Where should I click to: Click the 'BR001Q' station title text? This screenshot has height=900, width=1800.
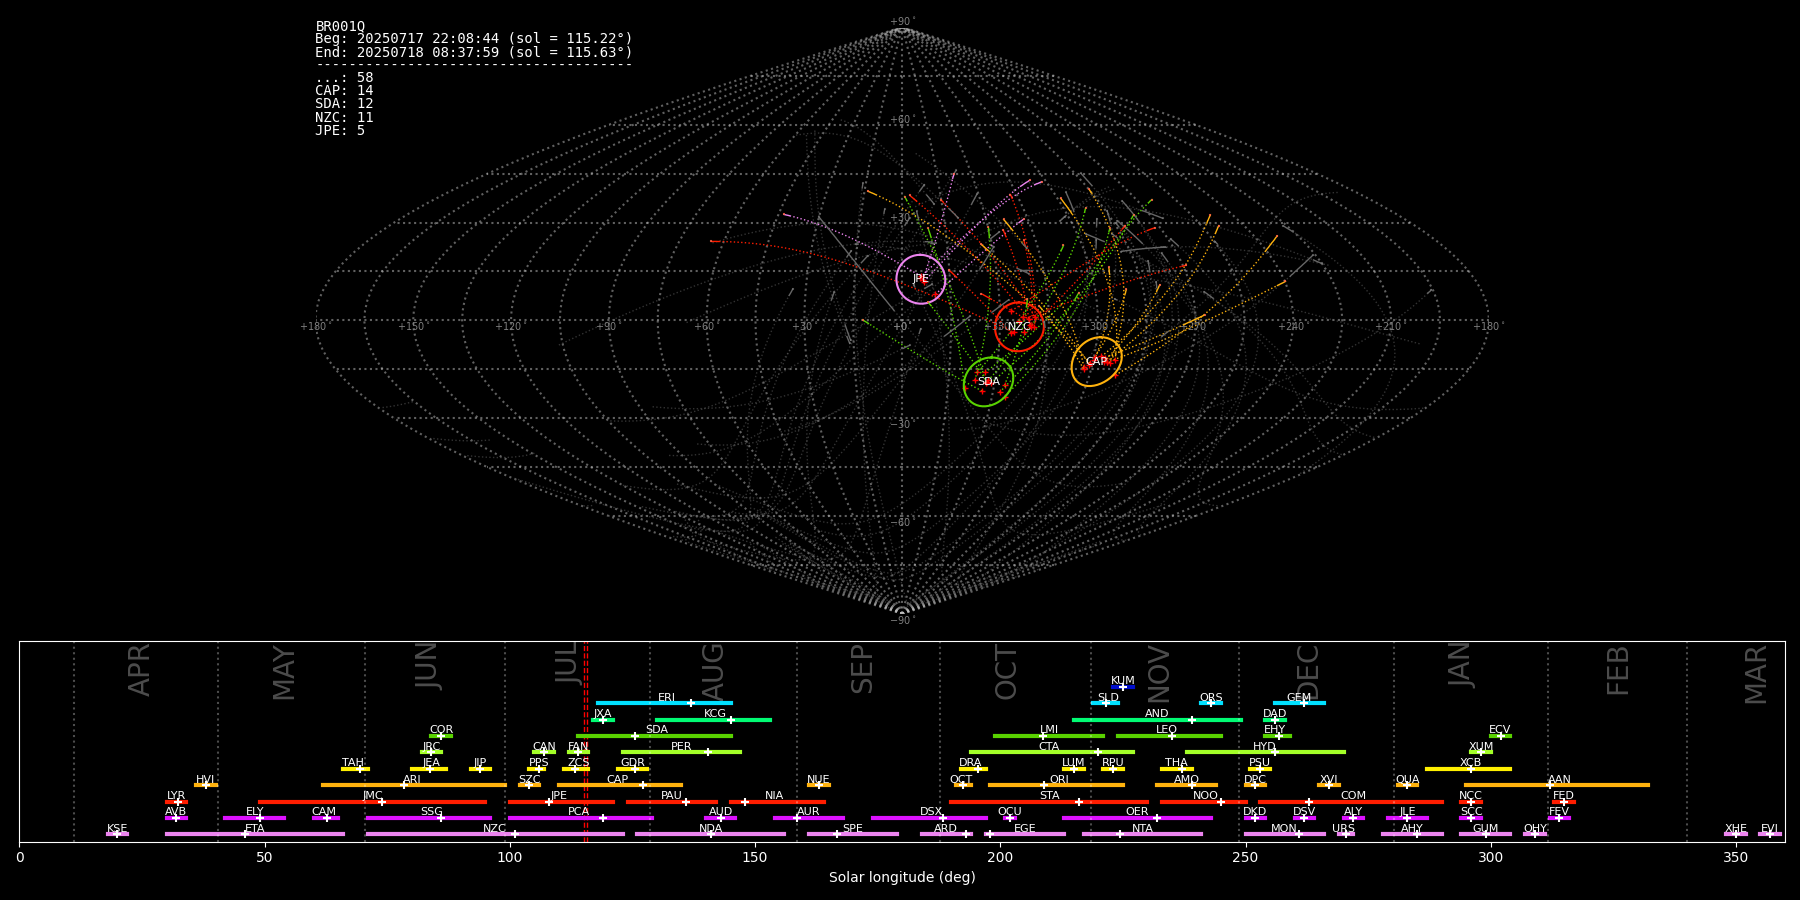coord(340,26)
